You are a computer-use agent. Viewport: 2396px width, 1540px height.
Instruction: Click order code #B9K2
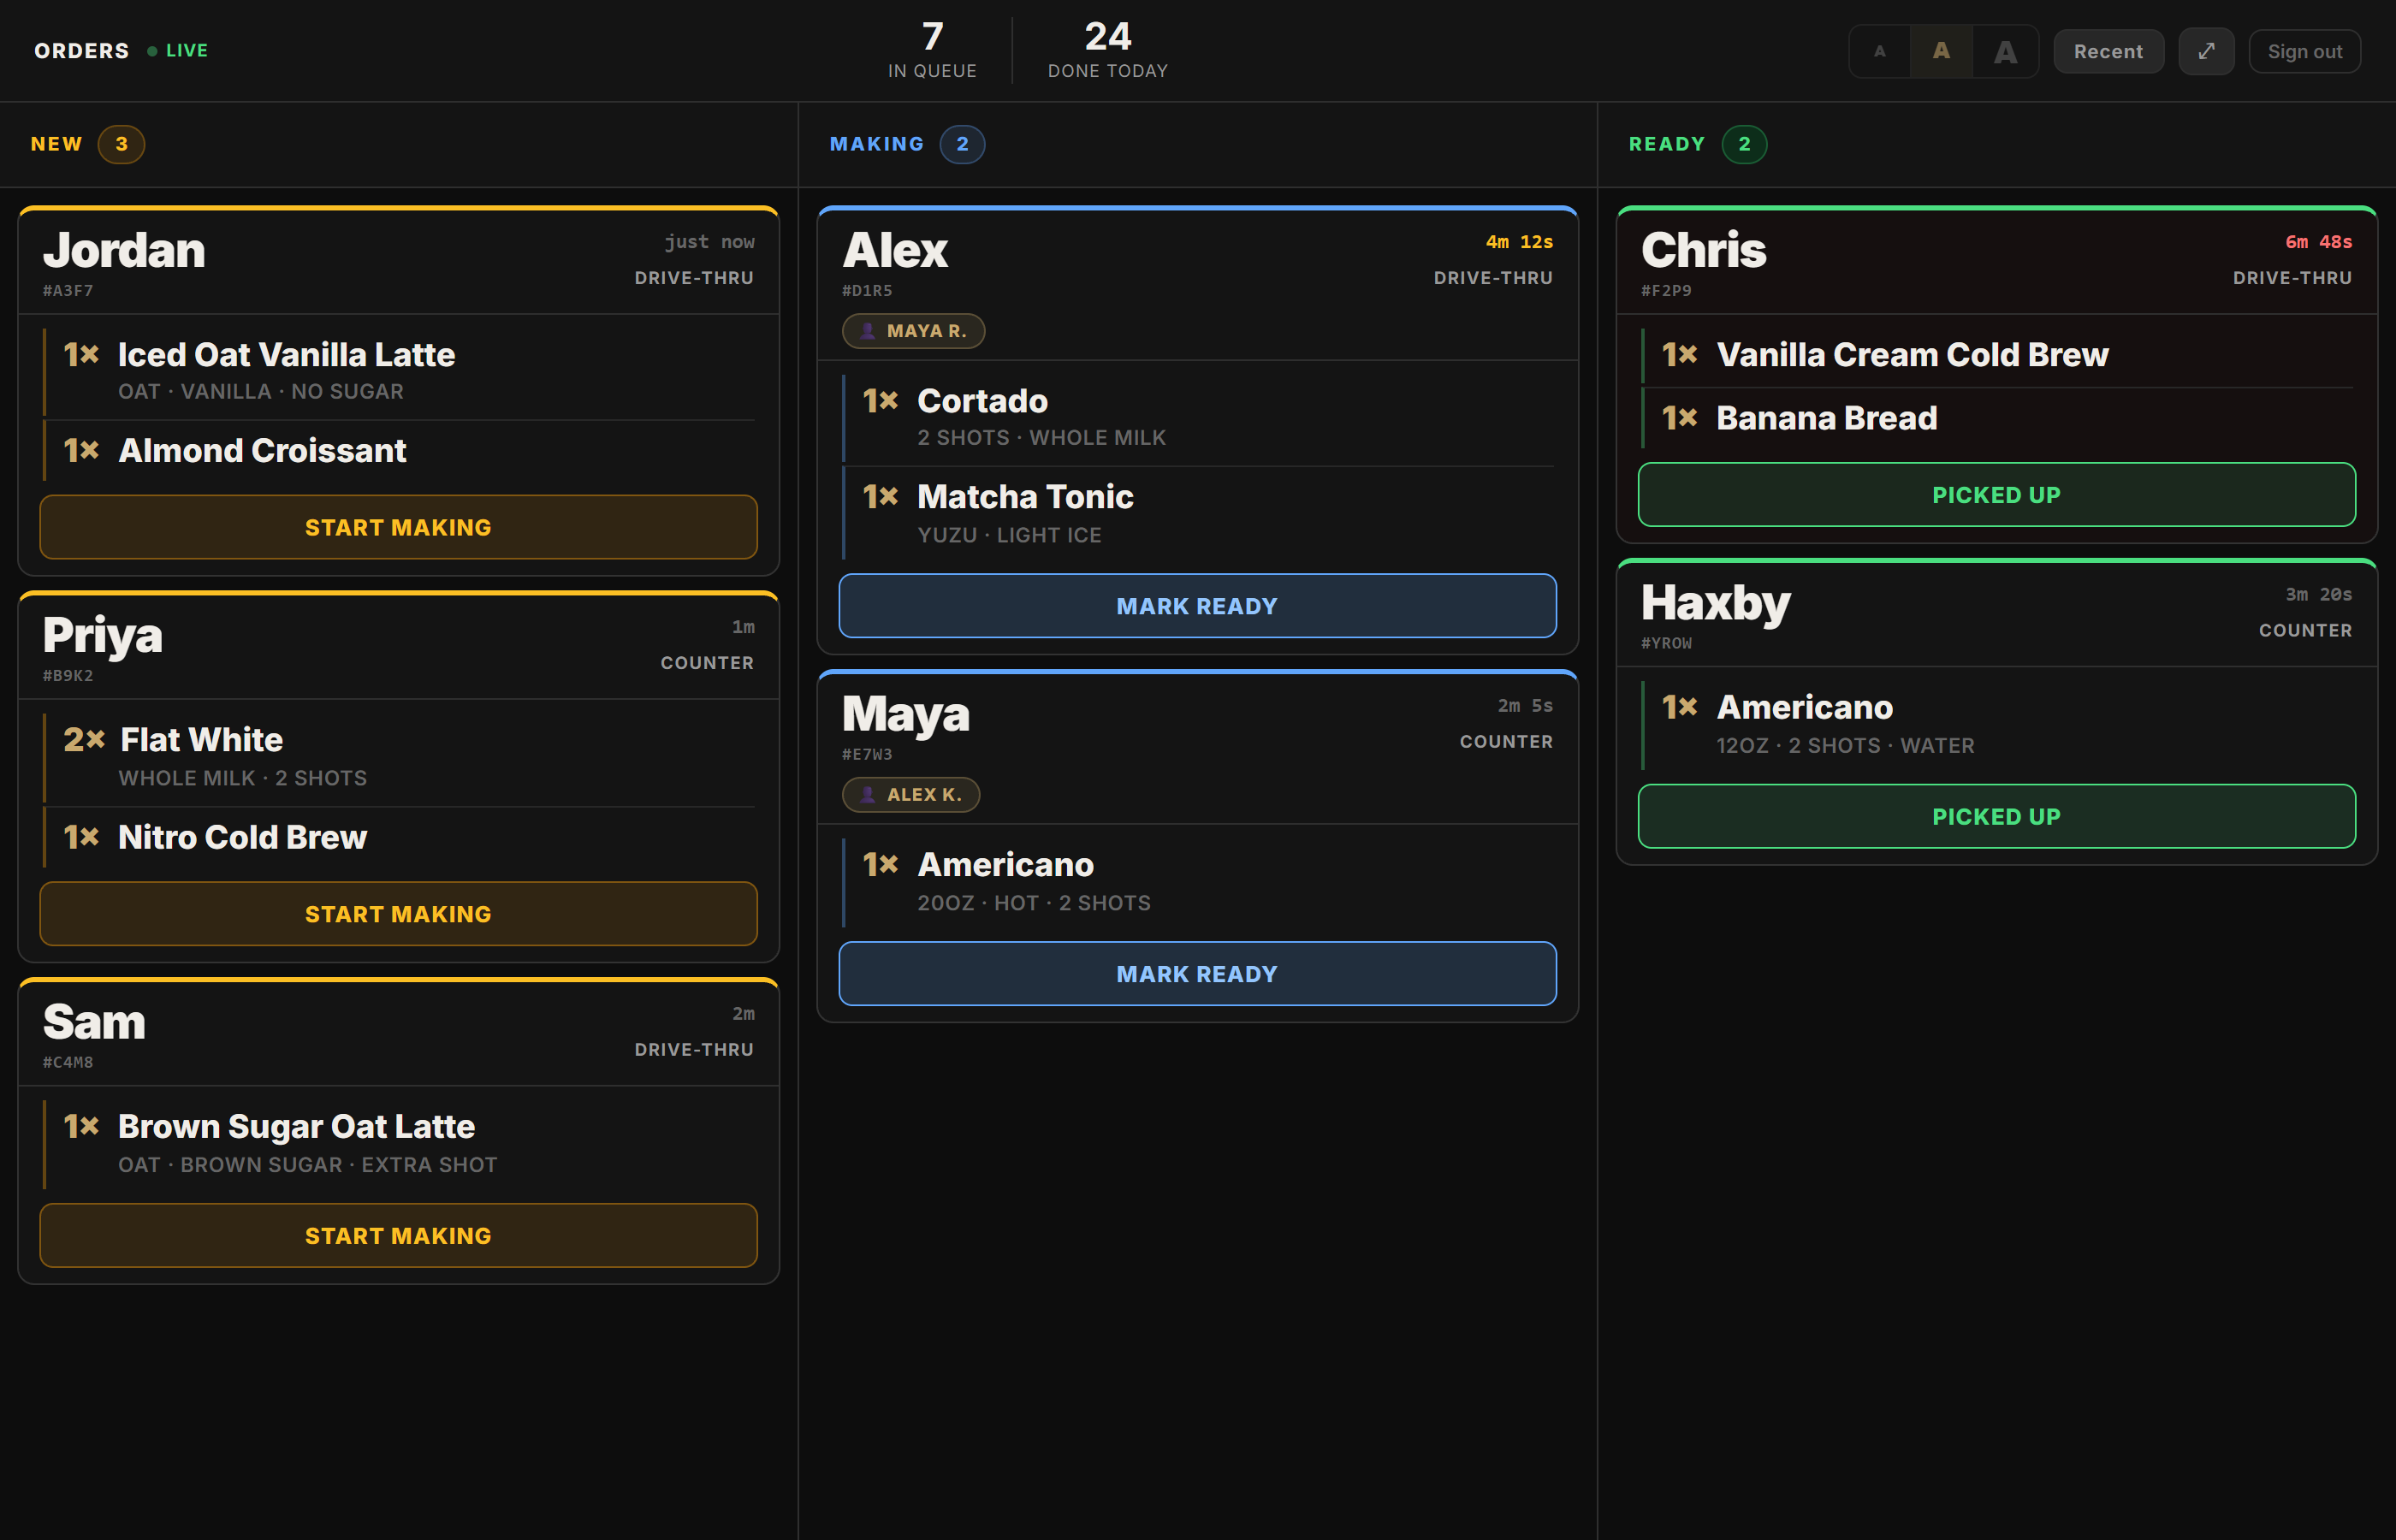tap(68, 676)
